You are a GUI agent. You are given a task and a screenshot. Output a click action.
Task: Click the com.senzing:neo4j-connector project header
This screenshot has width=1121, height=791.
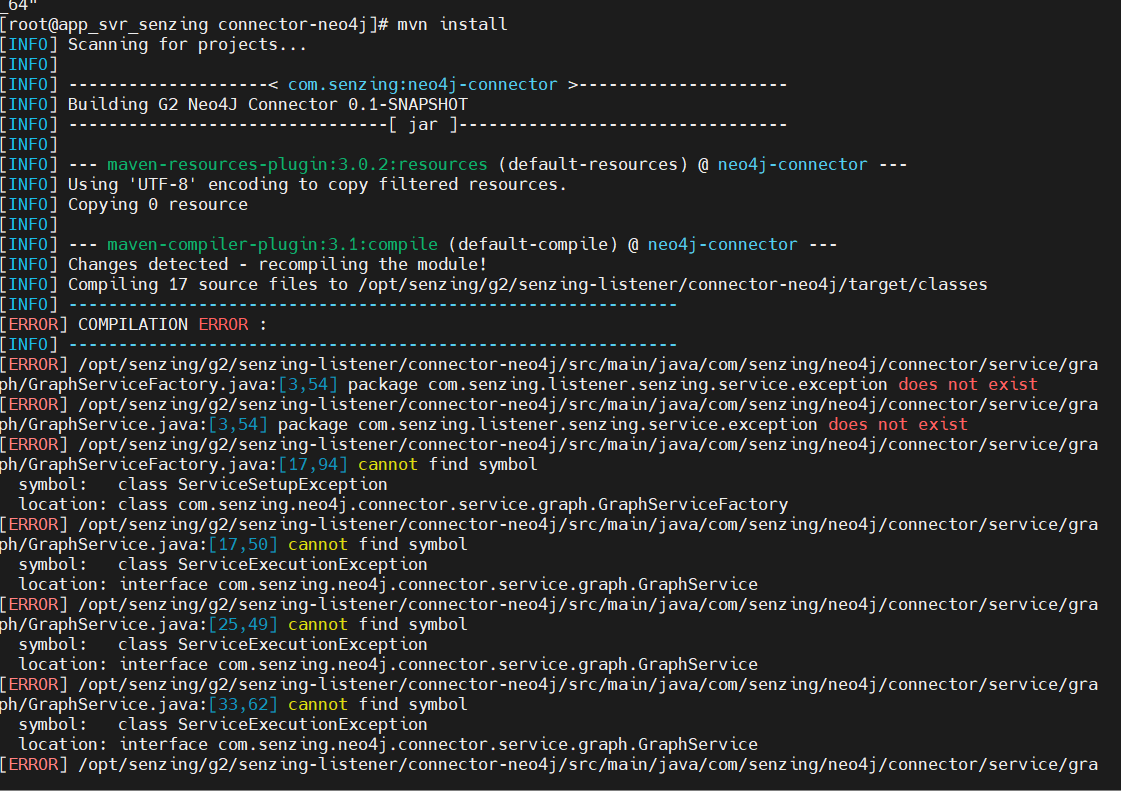pyautogui.click(x=421, y=84)
